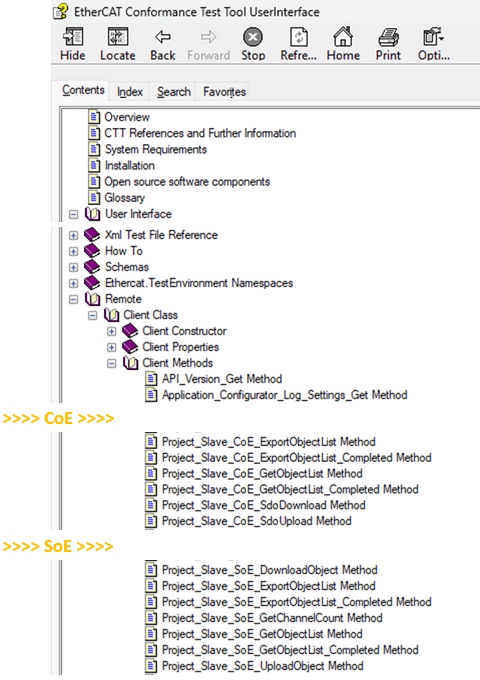Expand the Schemas node
Viewport: 480px width, 680px height.
click(x=74, y=268)
